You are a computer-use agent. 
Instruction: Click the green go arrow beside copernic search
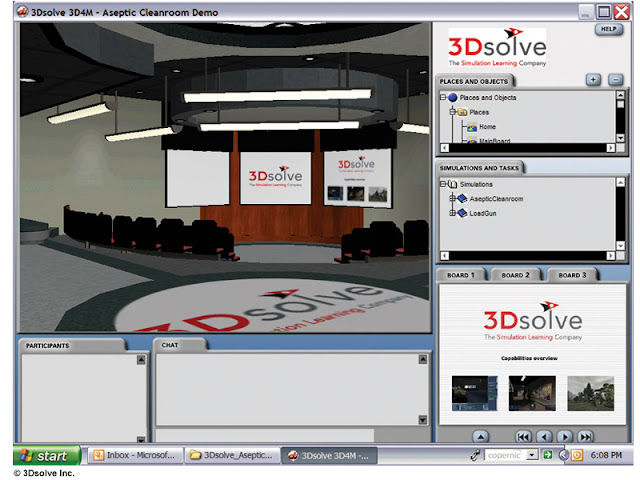[x=548, y=455]
